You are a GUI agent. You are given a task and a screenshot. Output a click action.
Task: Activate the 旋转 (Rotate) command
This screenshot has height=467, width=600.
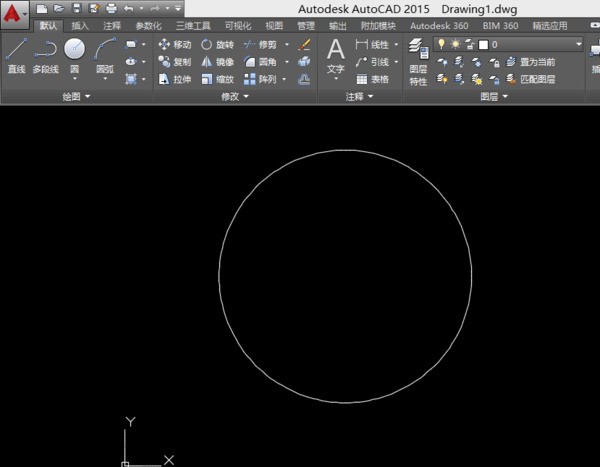pyautogui.click(x=217, y=44)
